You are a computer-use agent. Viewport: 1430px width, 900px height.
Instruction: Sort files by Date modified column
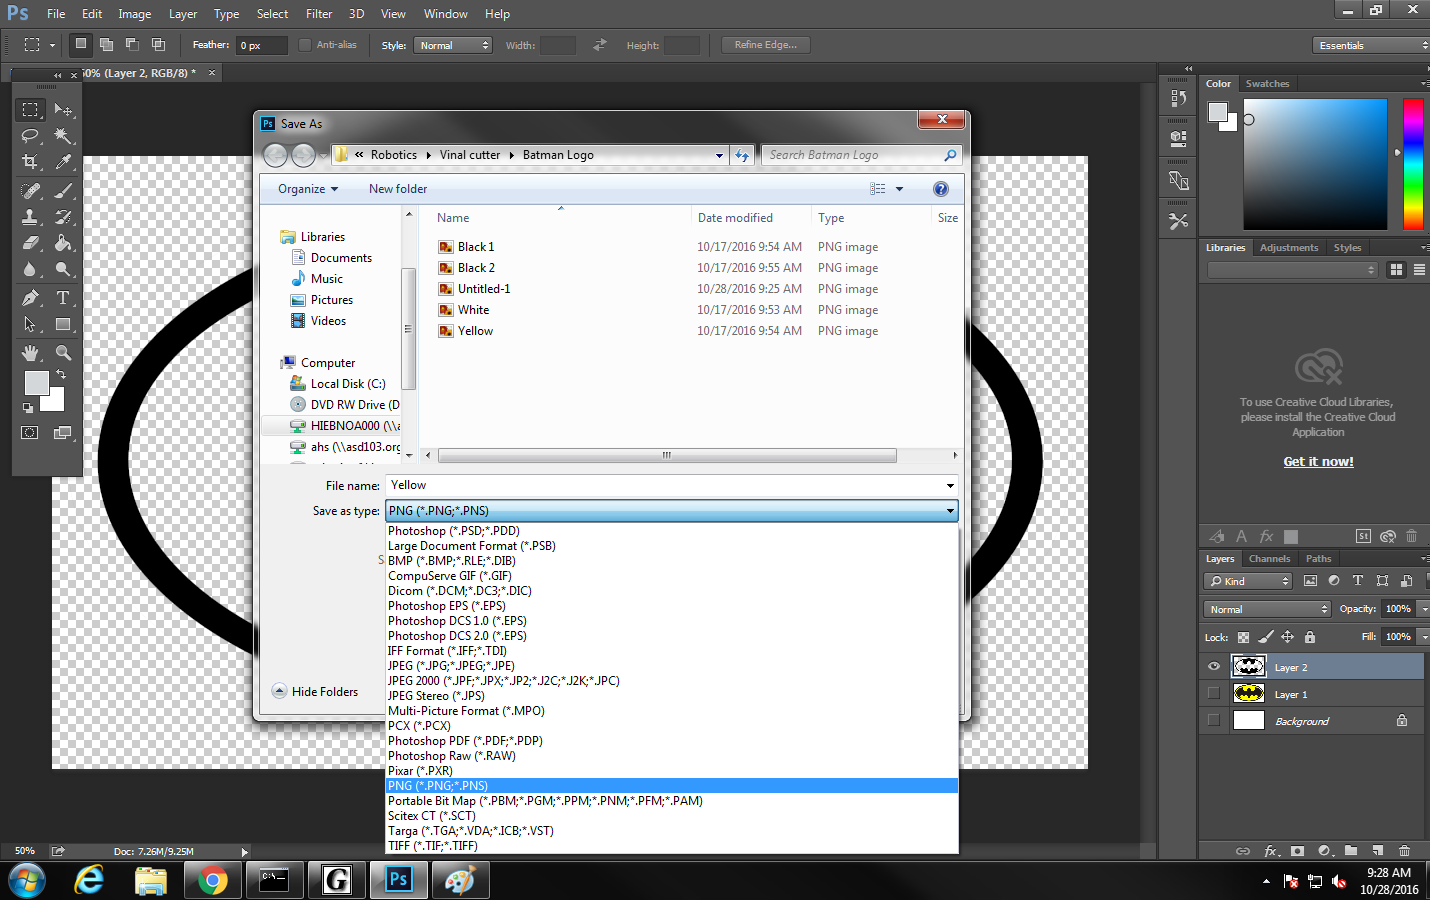pyautogui.click(x=735, y=218)
